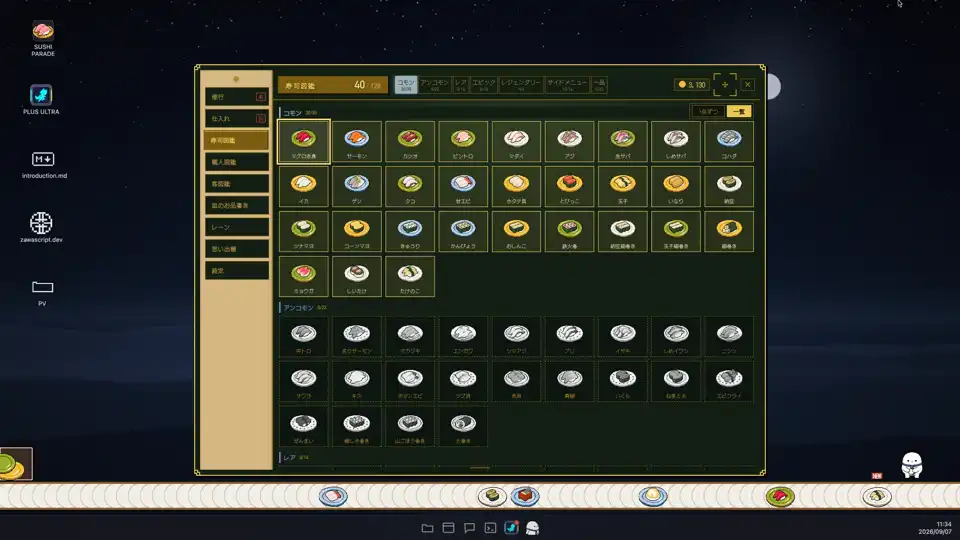Image resolution: width=960 pixels, height=540 pixels.
Task: Select the アジ sushi entry
Action: pos(570,141)
